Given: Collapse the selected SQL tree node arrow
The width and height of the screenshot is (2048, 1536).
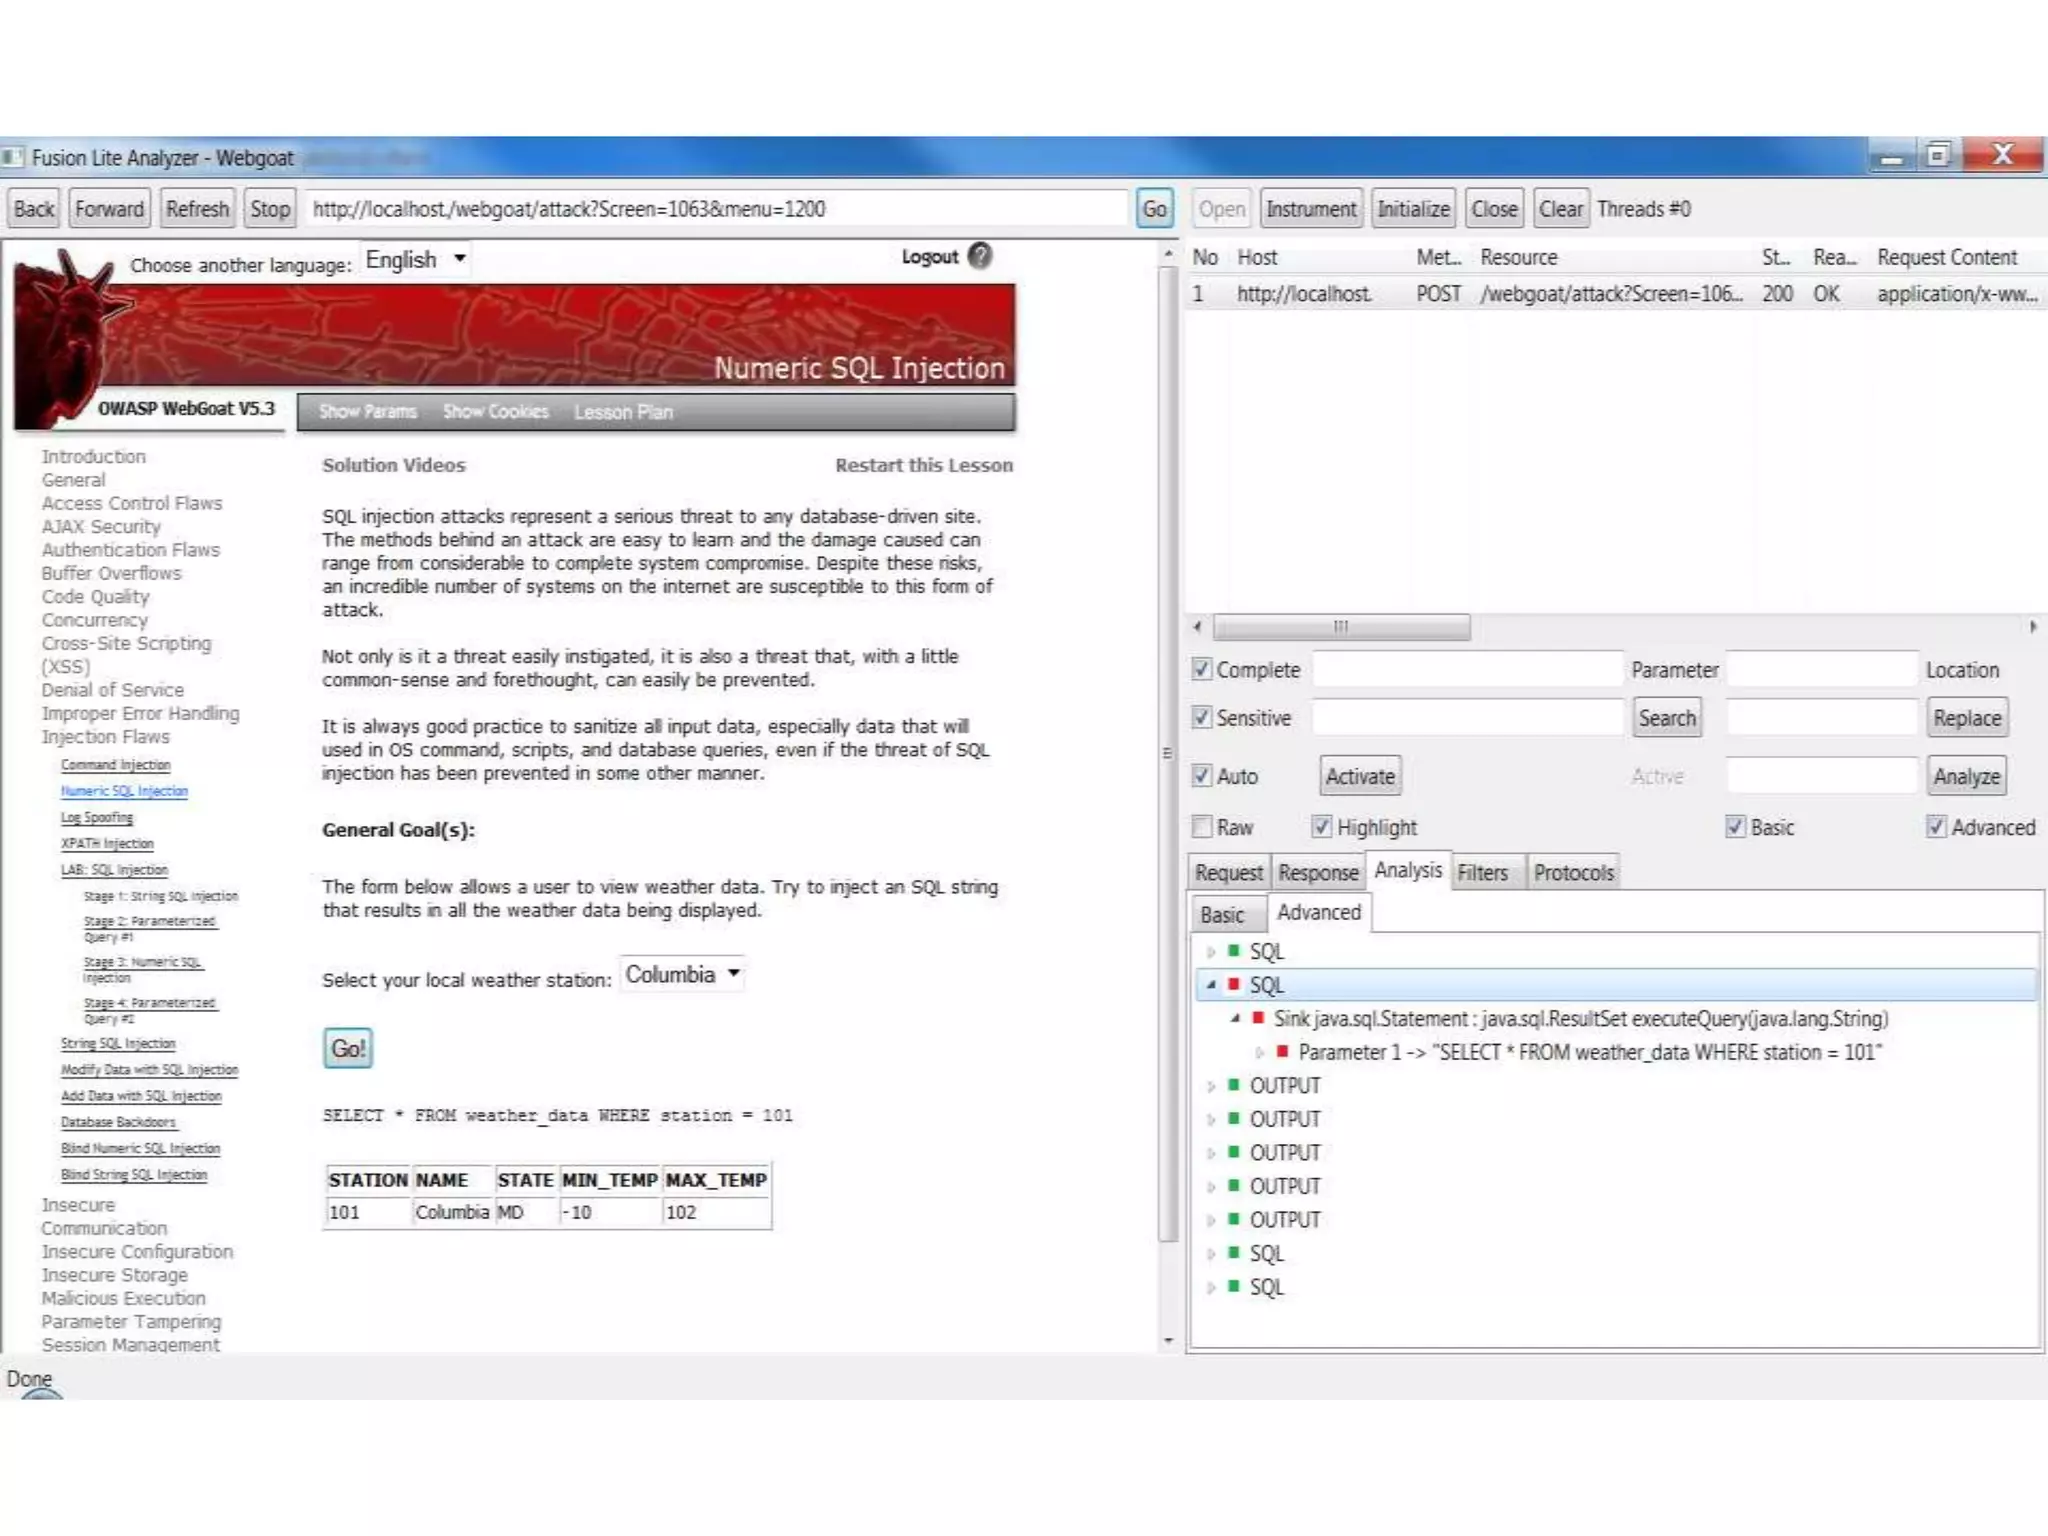Looking at the screenshot, I should [1211, 985].
